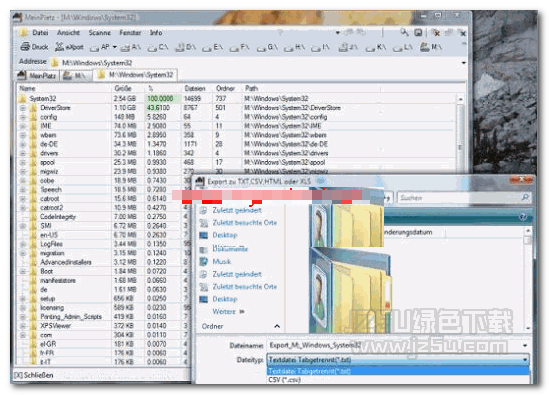Click the magnifier search icon top right
This screenshot has height=395, width=549.
pyautogui.click(x=404, y=33)
